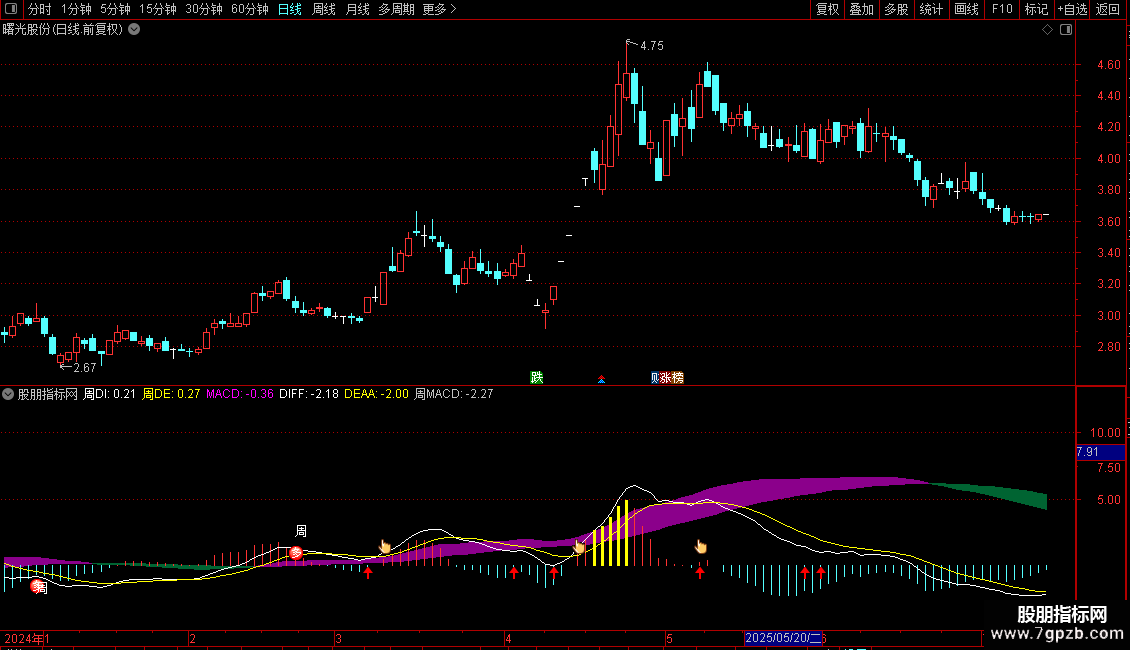Click the red 多 circle near 周 label

coord(295,553)
